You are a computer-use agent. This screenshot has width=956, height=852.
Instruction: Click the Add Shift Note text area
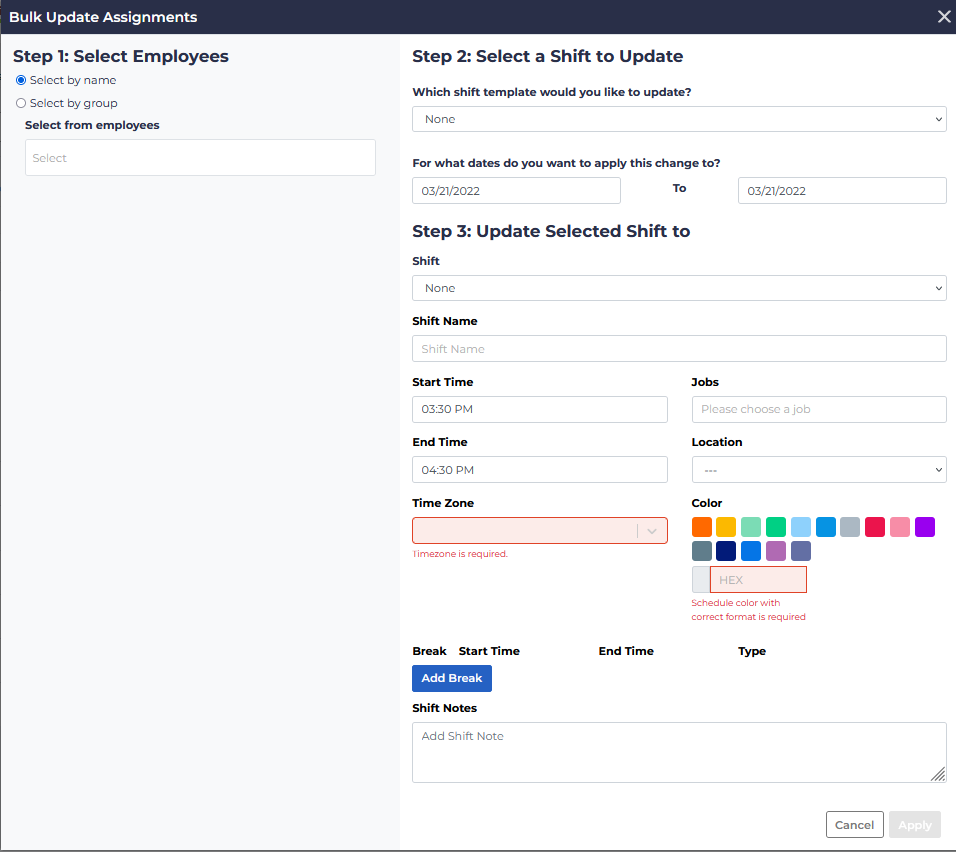(679, 750)
